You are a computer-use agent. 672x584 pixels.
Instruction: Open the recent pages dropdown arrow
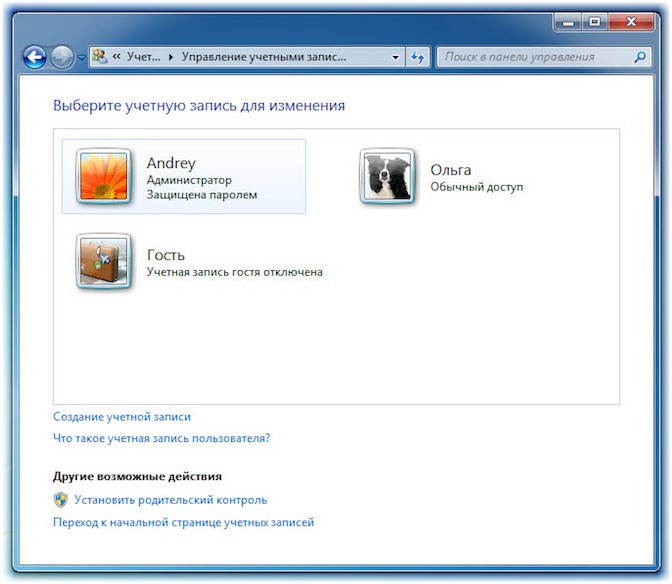(81, 57)
